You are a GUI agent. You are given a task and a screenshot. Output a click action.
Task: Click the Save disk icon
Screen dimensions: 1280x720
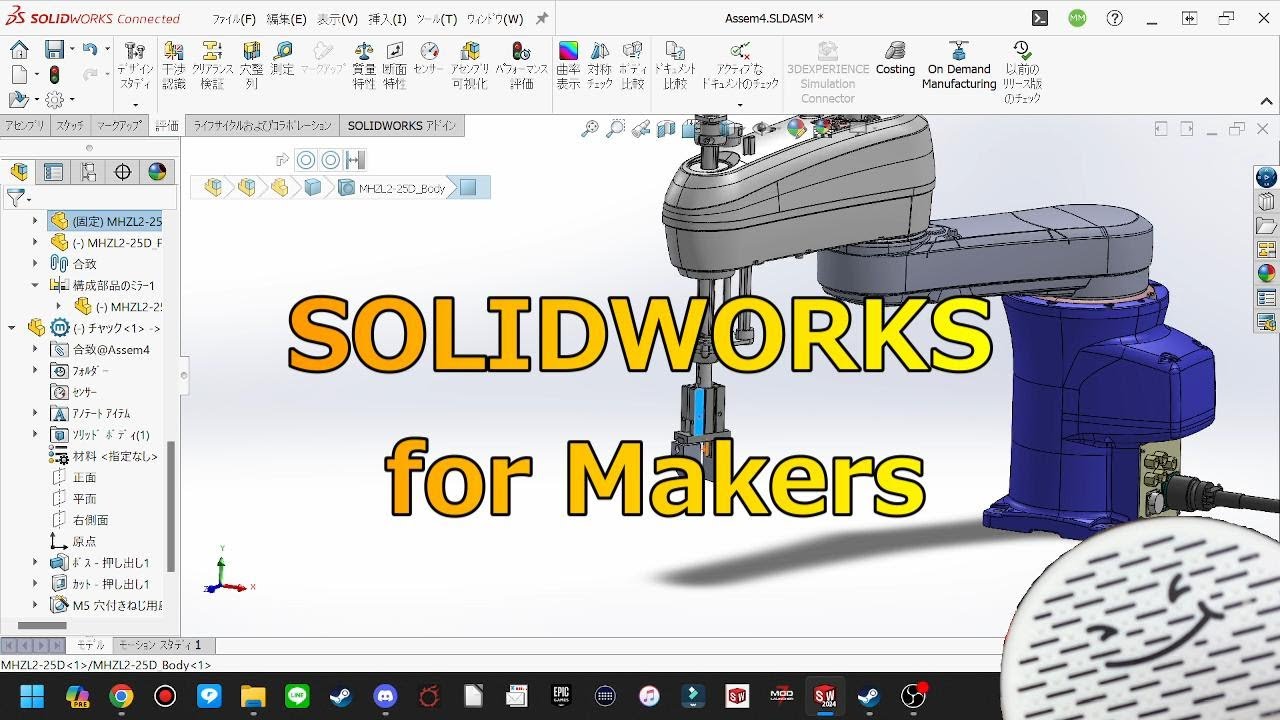point(53,50)
